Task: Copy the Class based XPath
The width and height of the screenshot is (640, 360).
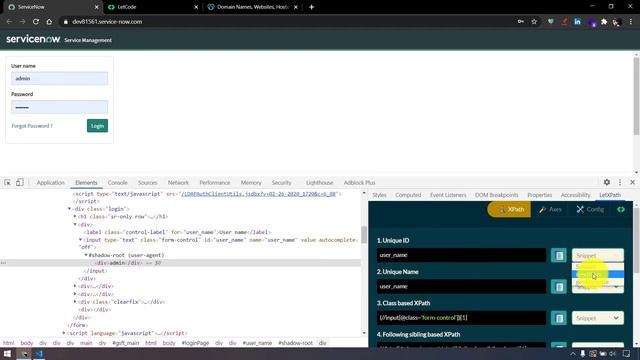Action: tap(559, 318)
